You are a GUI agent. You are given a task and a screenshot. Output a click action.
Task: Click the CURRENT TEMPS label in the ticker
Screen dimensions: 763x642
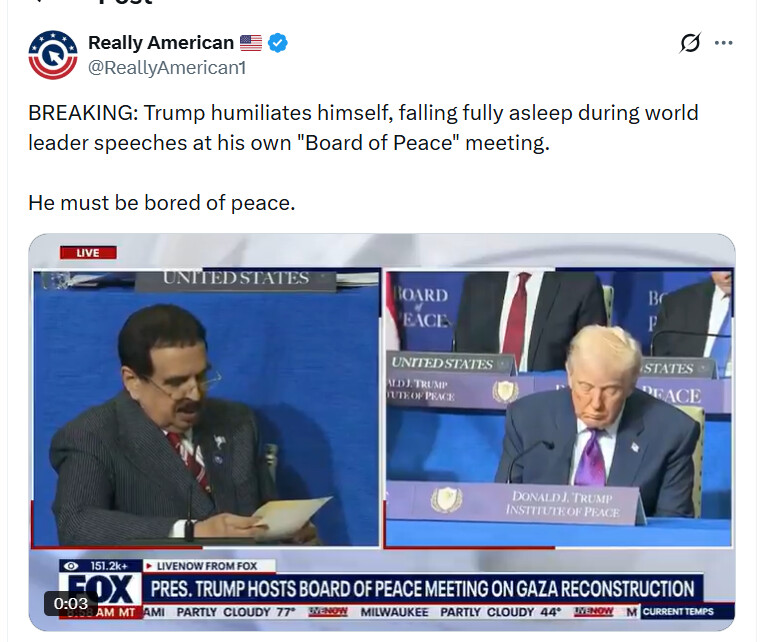click(678, 612)
